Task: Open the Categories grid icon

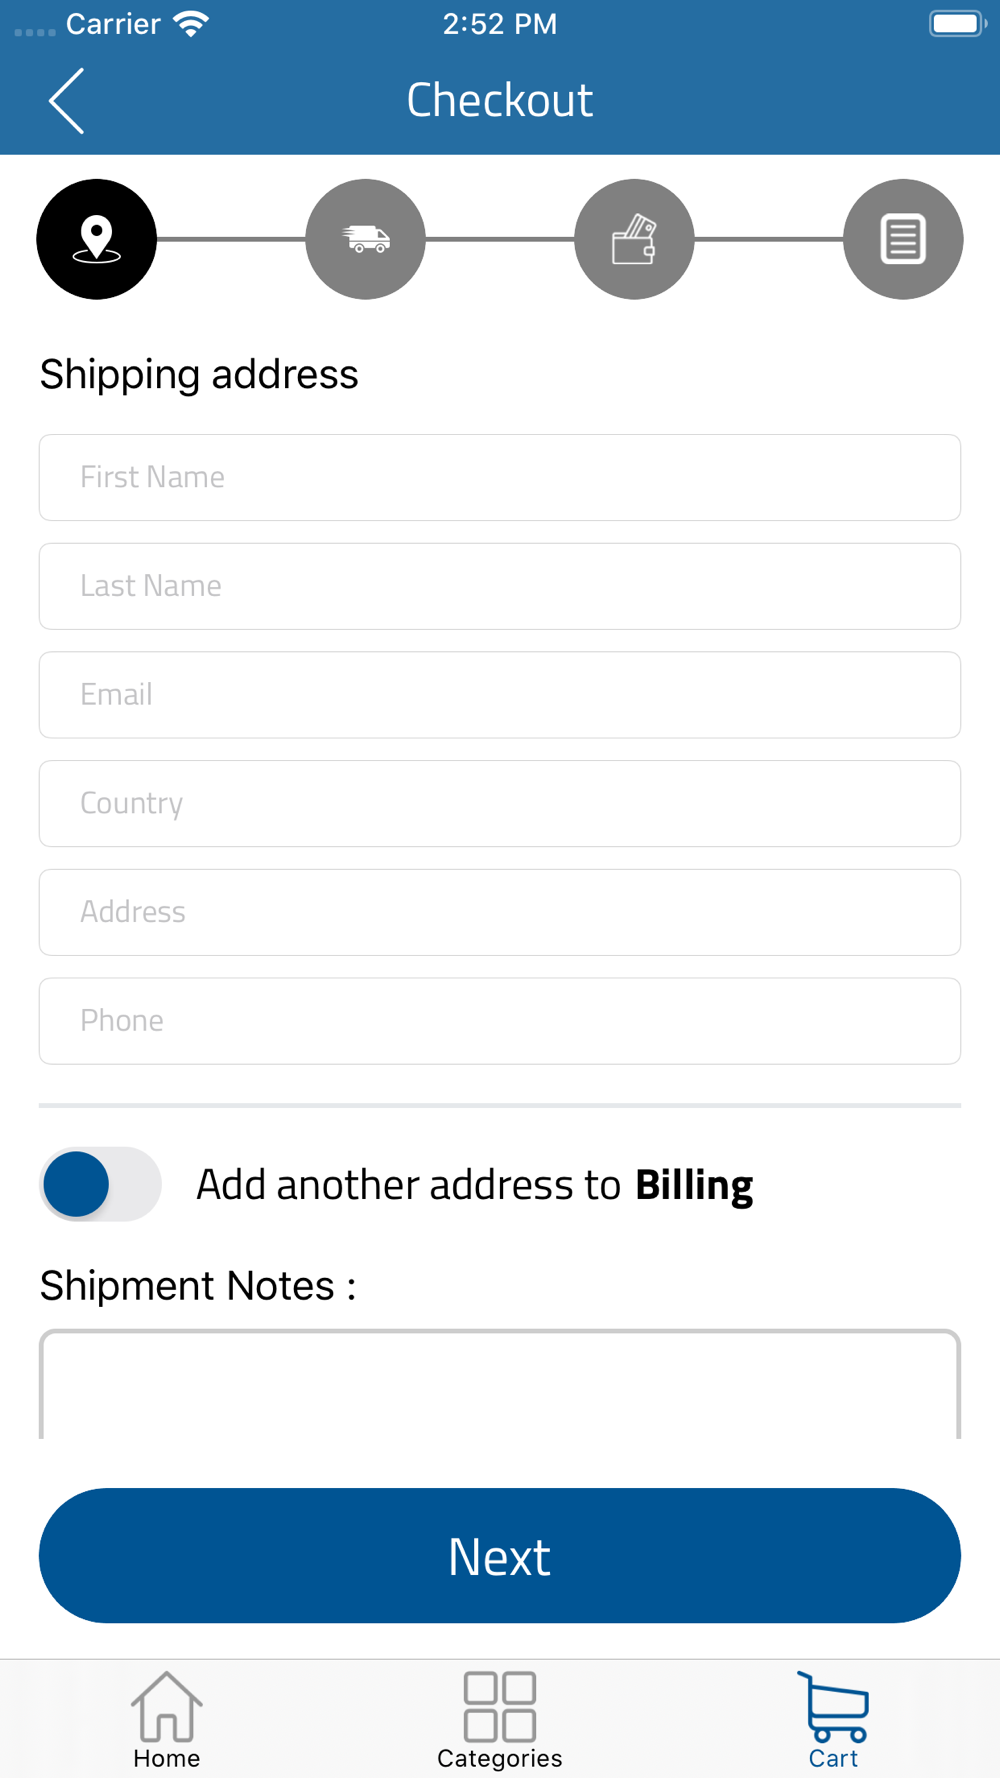Action: [x=500, y=1706]
